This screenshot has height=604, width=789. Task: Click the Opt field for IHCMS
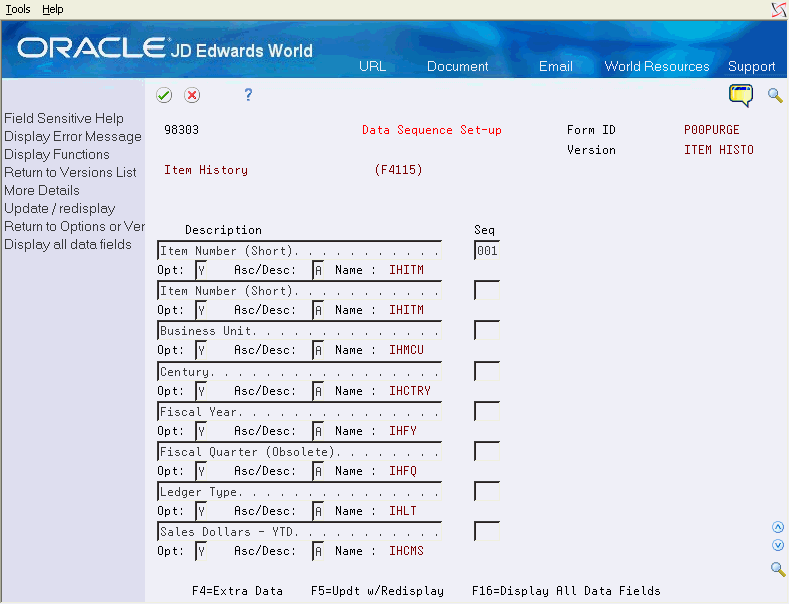[x=201, y=551]
